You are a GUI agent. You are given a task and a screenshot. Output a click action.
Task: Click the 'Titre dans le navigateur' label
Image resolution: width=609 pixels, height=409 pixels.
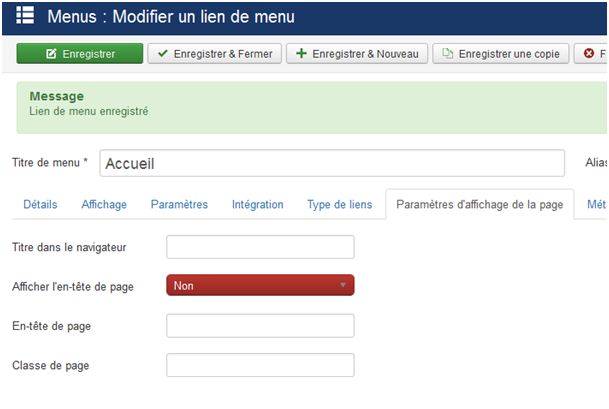click(69, 247)
